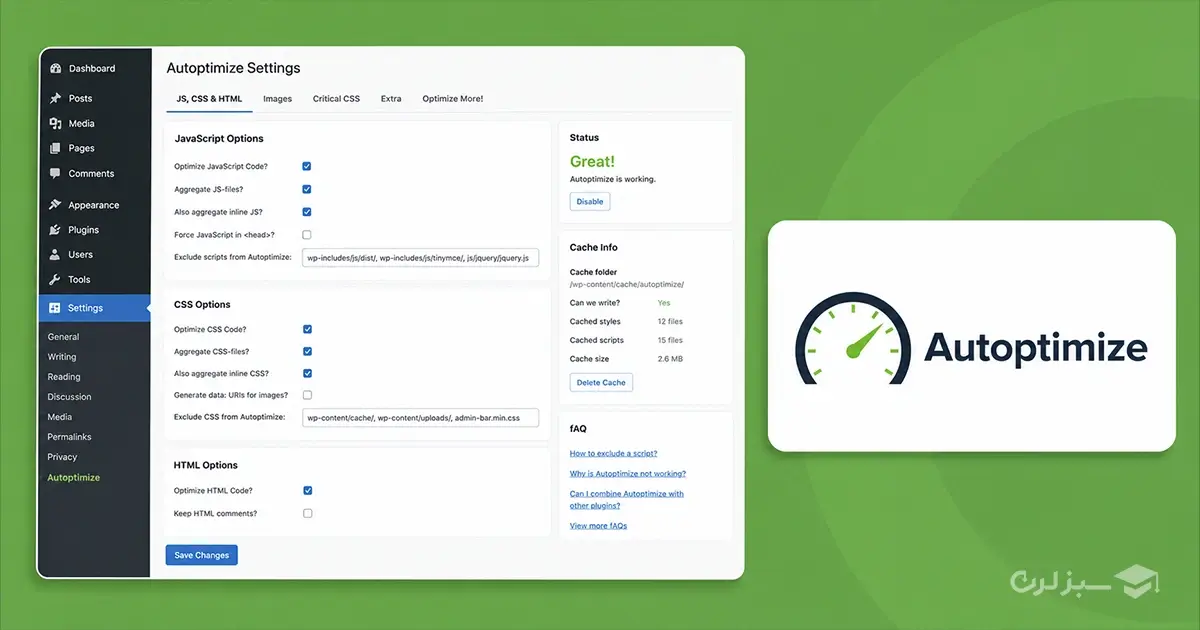Click the Plugins plug icon

point(55,230)
